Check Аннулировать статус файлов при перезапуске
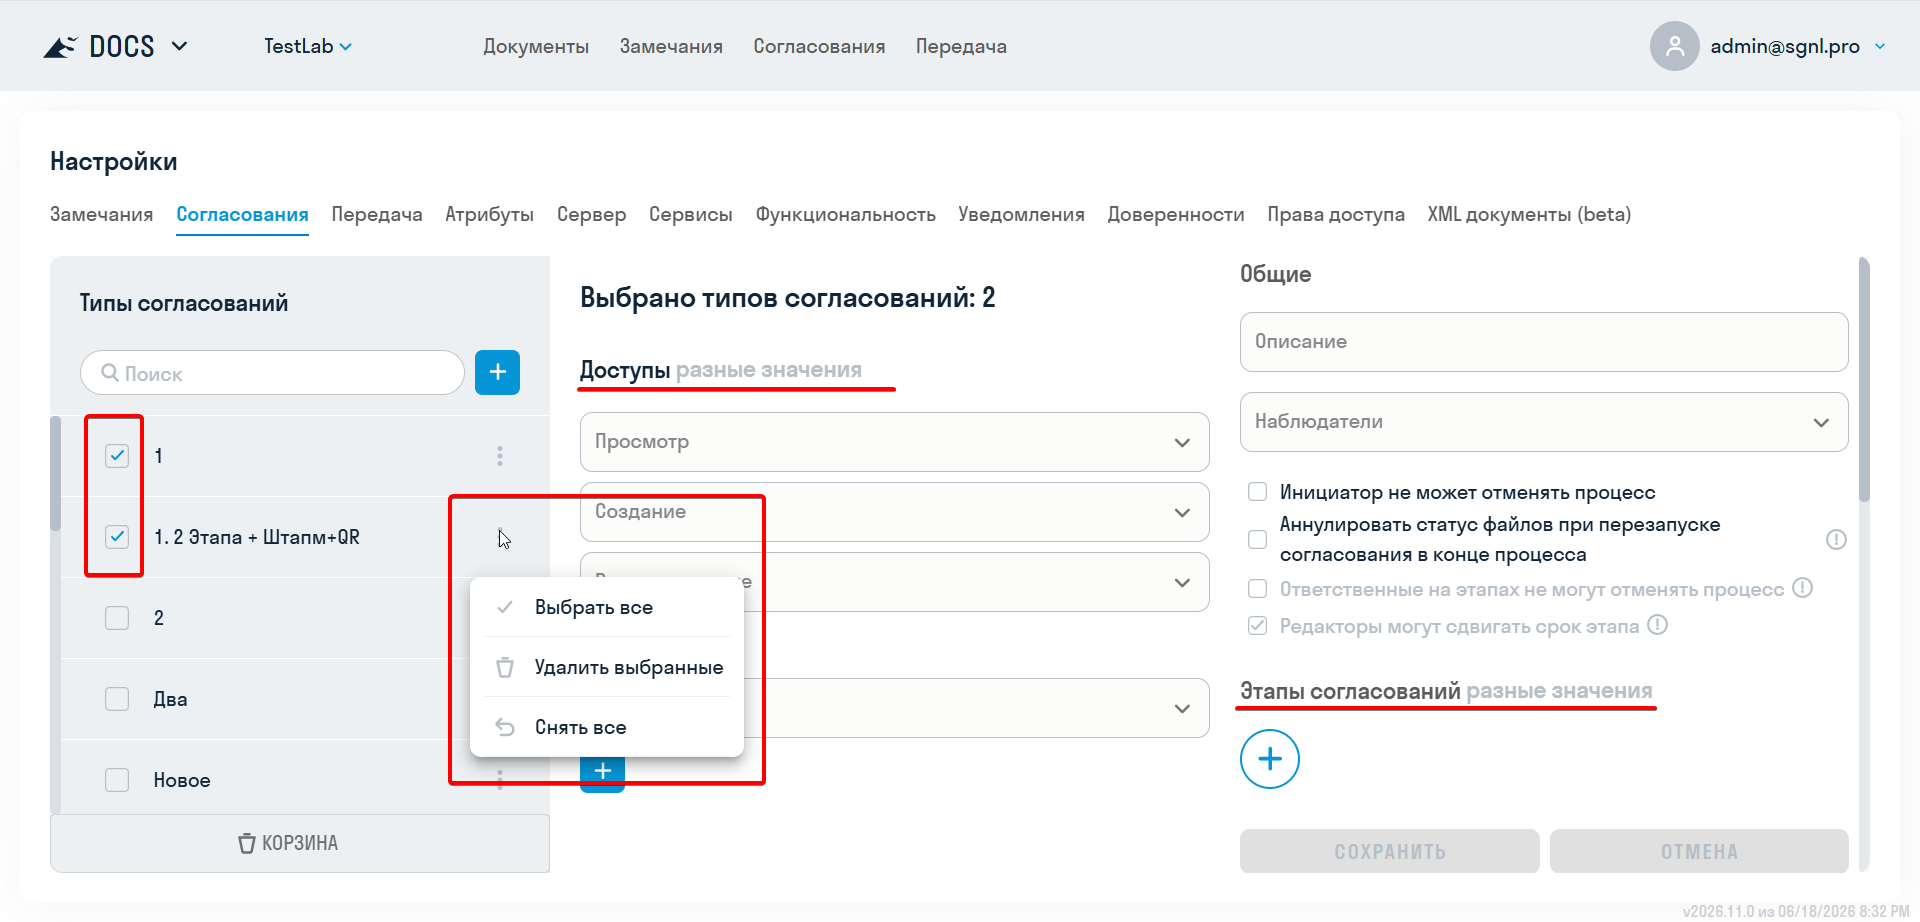 [1258, 540]
